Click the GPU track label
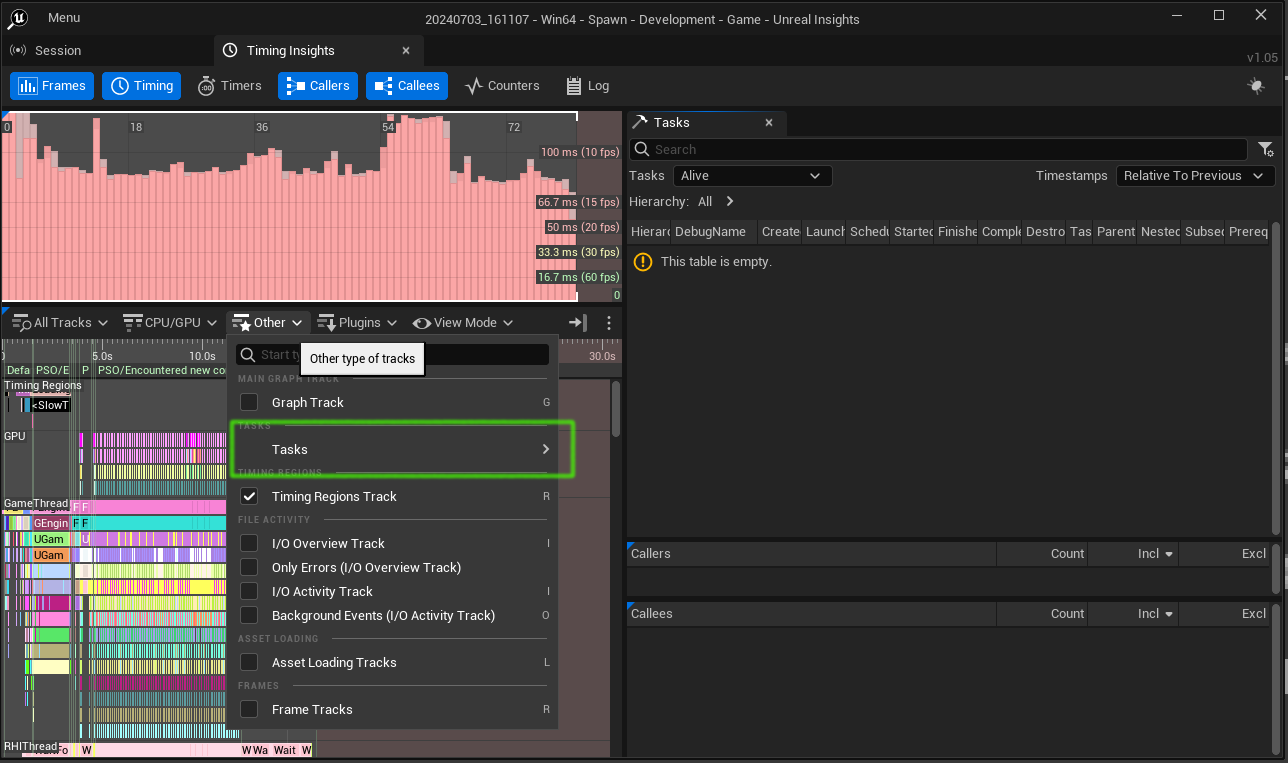Screen dimensions: 1288x763 pyautogui.click(x=15, y=436)
